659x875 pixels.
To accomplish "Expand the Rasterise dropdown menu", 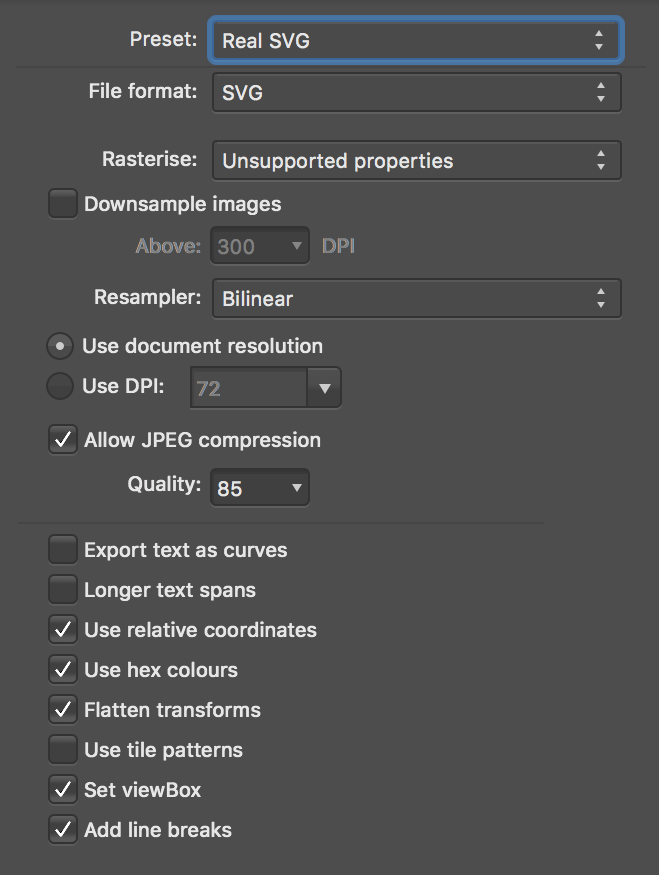I will [x=415, y=161].
